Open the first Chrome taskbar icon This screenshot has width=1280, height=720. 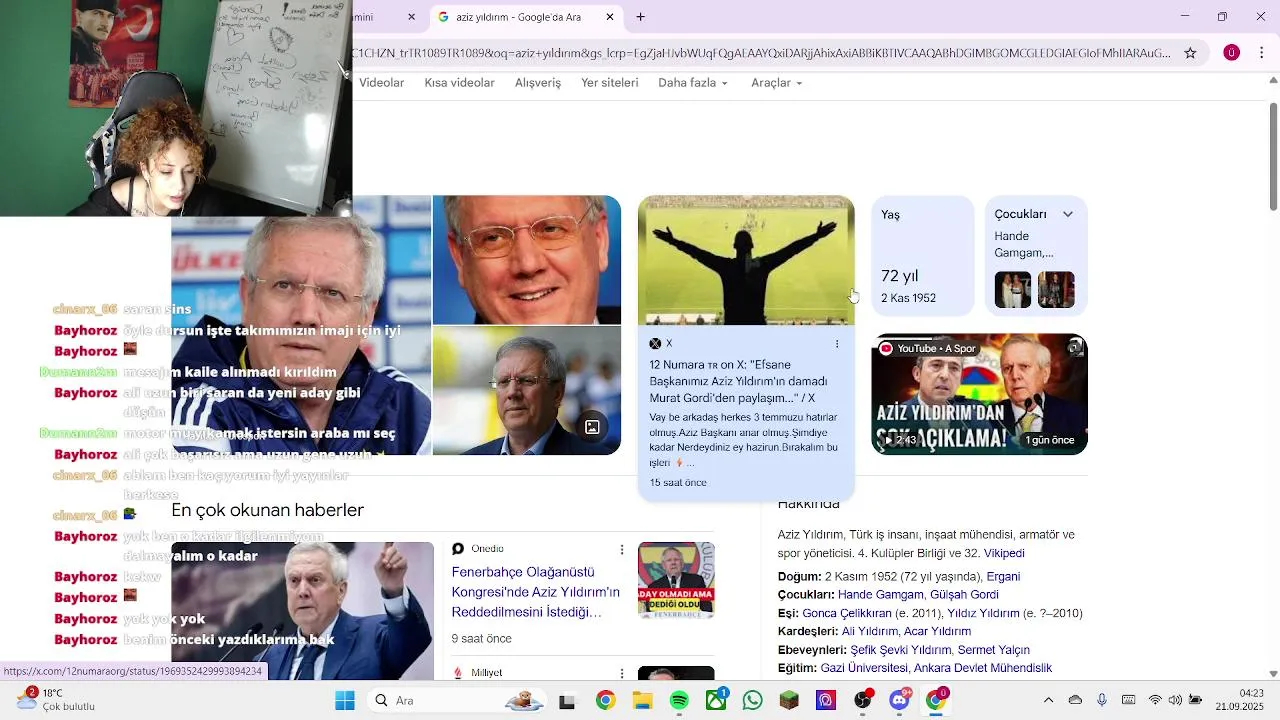(x=605, y=701)
